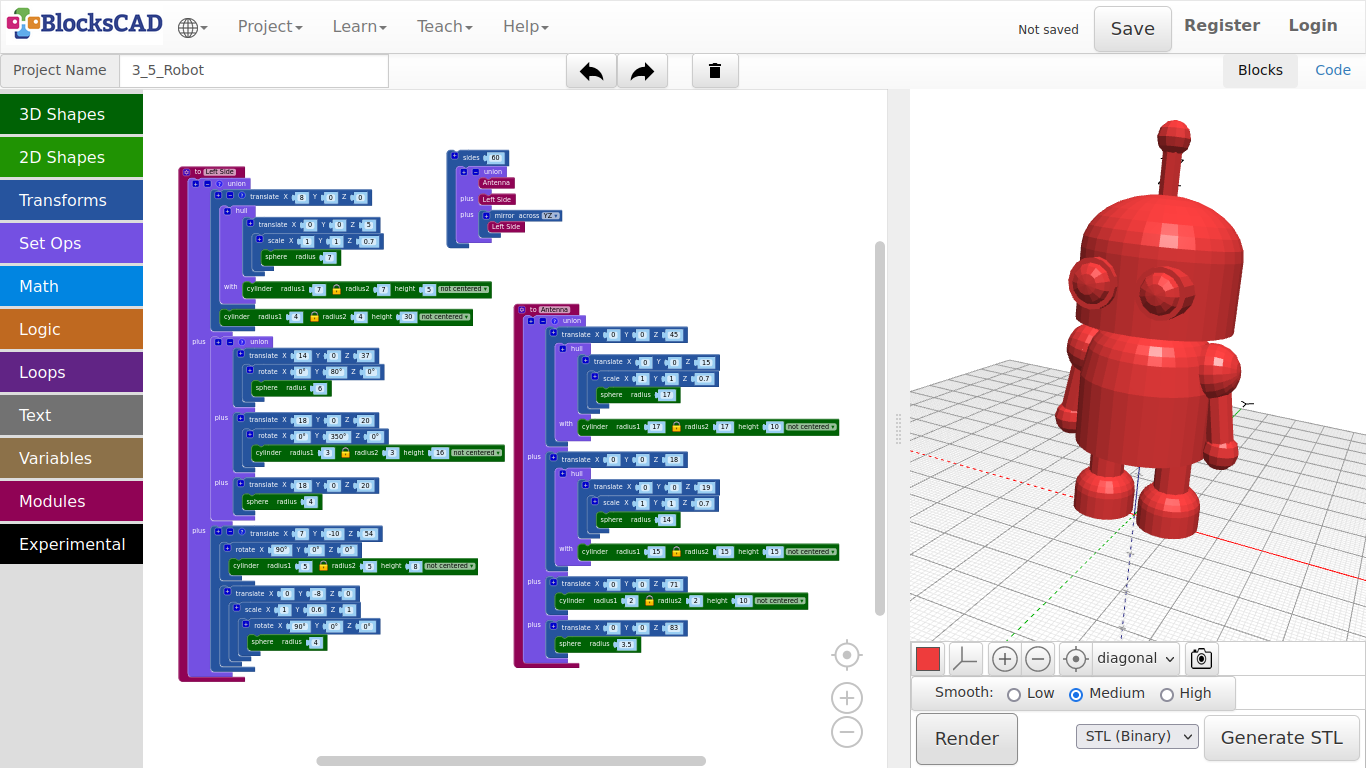The width and height of the screenshot is (1366, 768).
Task: Zoom out the 3D render view
Action: (x=1038, y=659)
